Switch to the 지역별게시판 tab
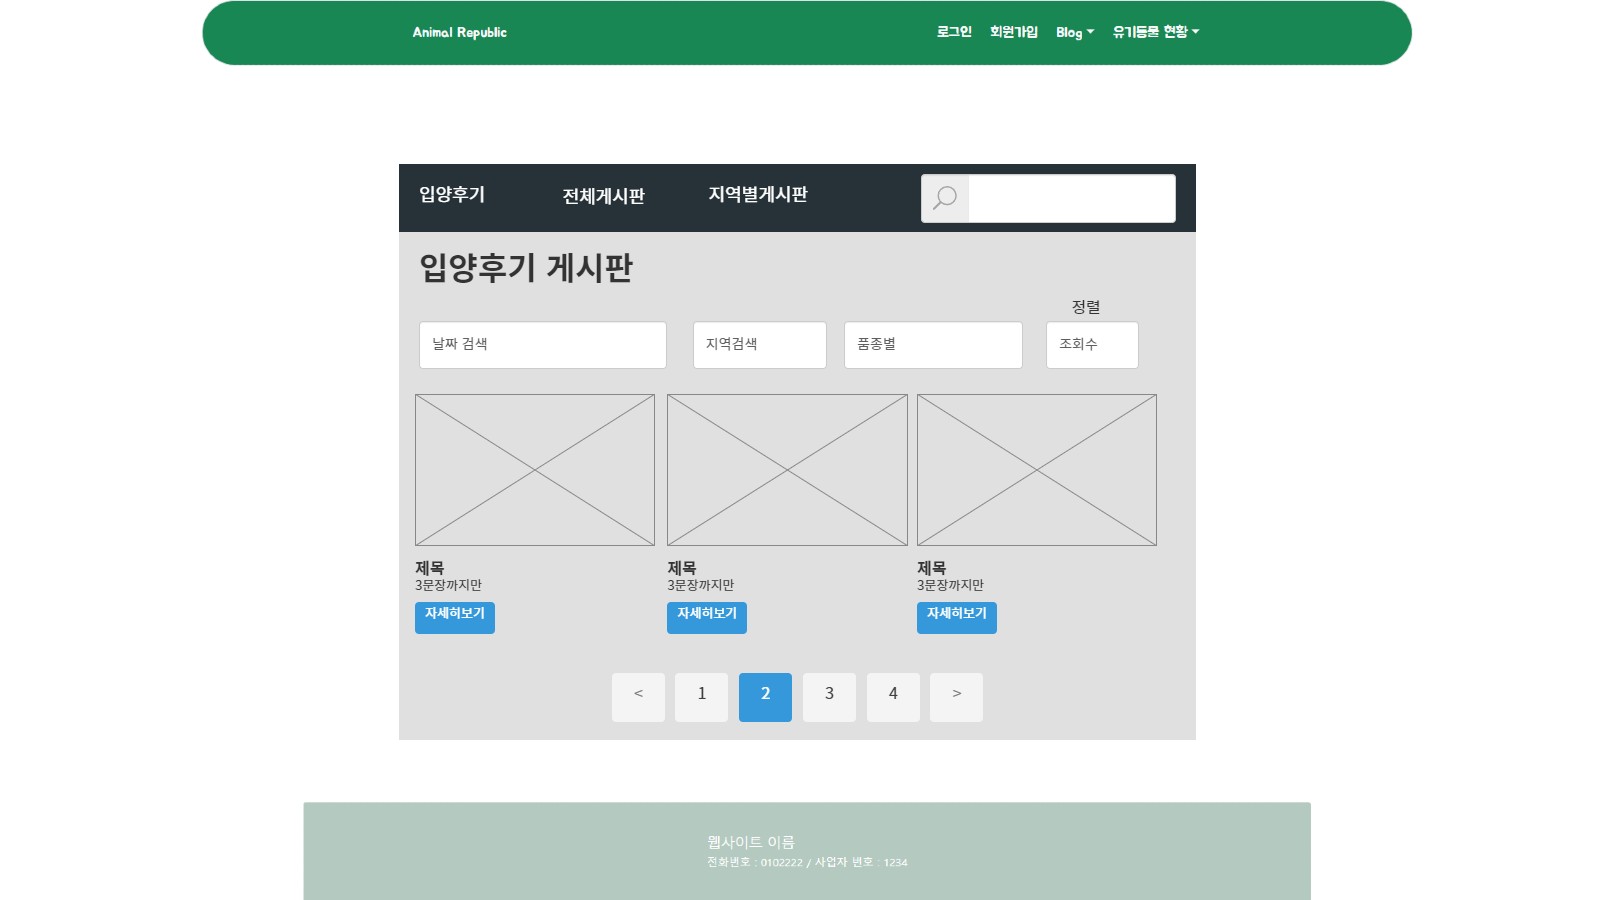 point(759,196)
